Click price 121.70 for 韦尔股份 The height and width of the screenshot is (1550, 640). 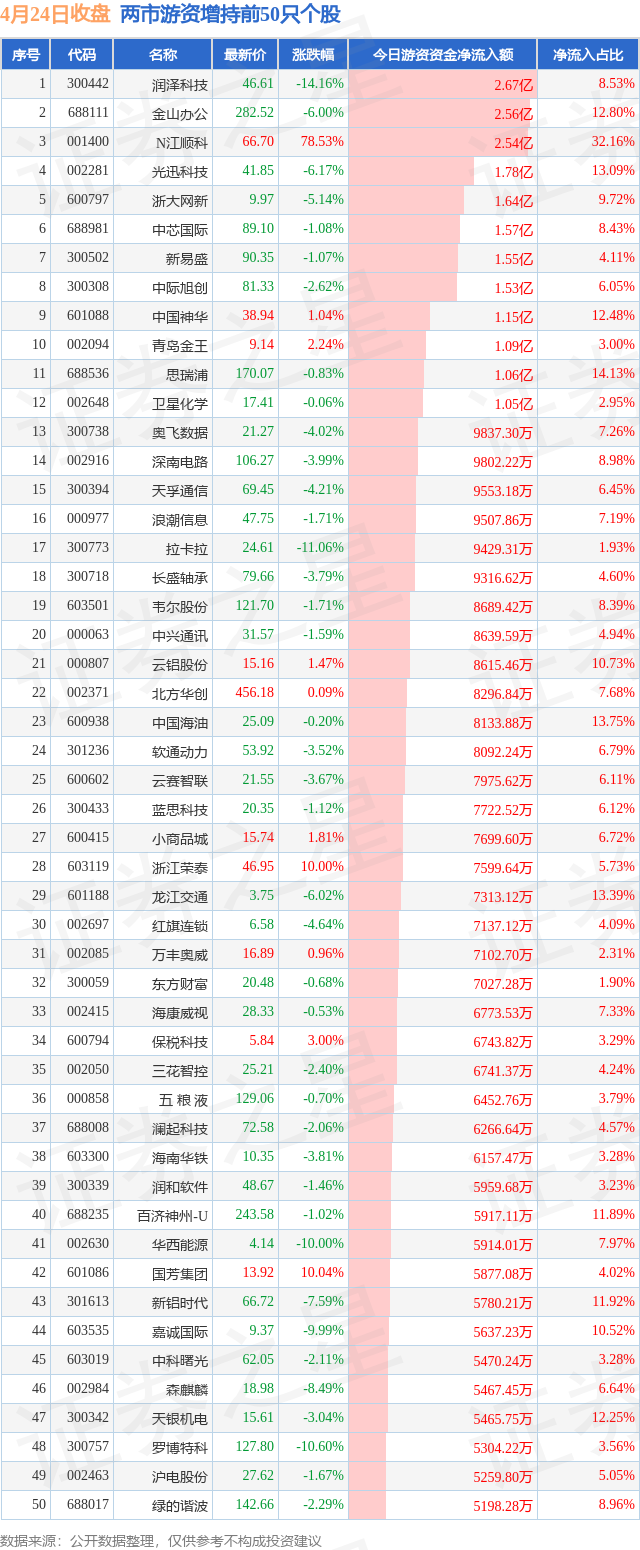point(254,606)
